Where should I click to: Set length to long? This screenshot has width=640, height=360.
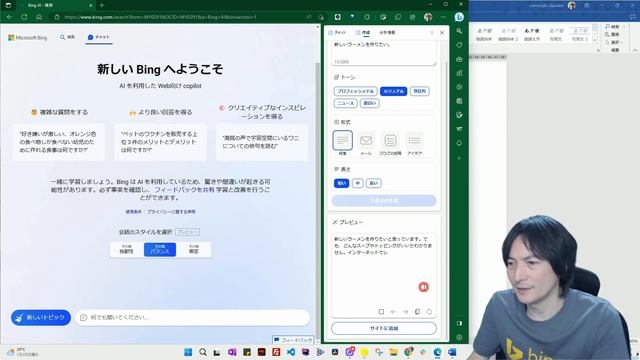point(373,183)
